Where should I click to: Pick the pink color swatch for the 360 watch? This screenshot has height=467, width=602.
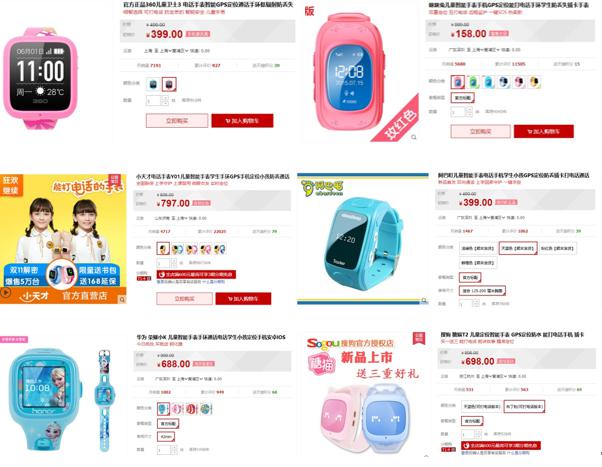[169, 84]
